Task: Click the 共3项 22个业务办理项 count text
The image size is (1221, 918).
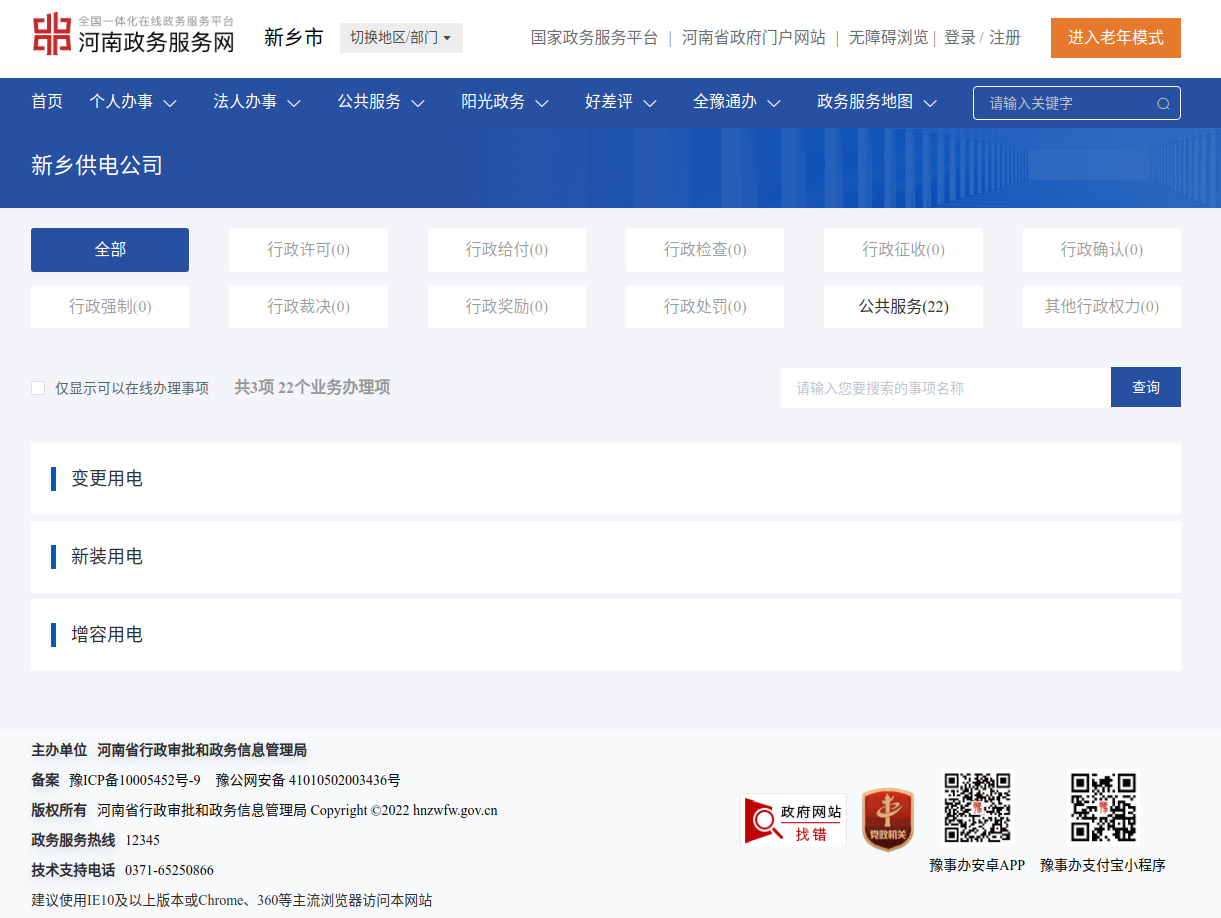Action: pyautogui.click(x=312, y=387)
